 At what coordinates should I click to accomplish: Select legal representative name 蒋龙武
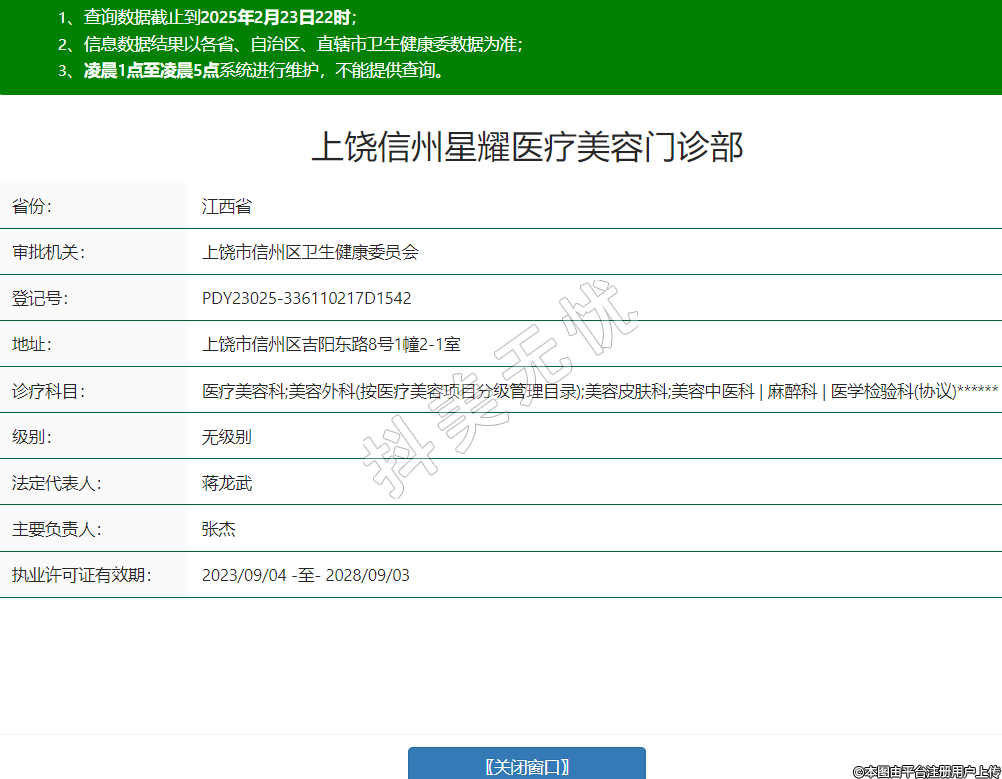(227, 483)
